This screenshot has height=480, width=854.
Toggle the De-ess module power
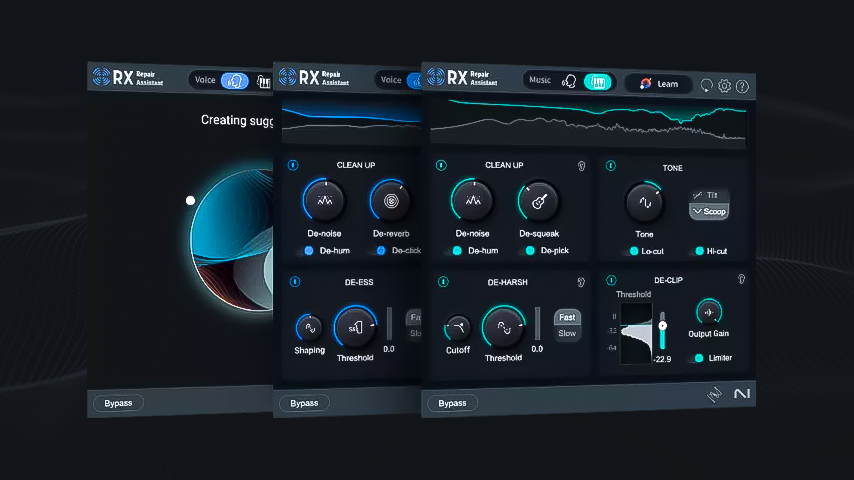pos(295,282)
